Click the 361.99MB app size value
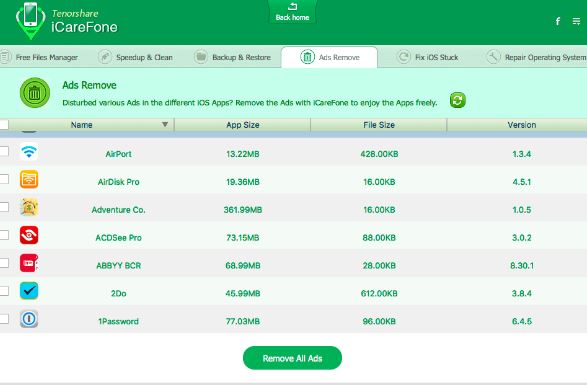 coord(243,210)
